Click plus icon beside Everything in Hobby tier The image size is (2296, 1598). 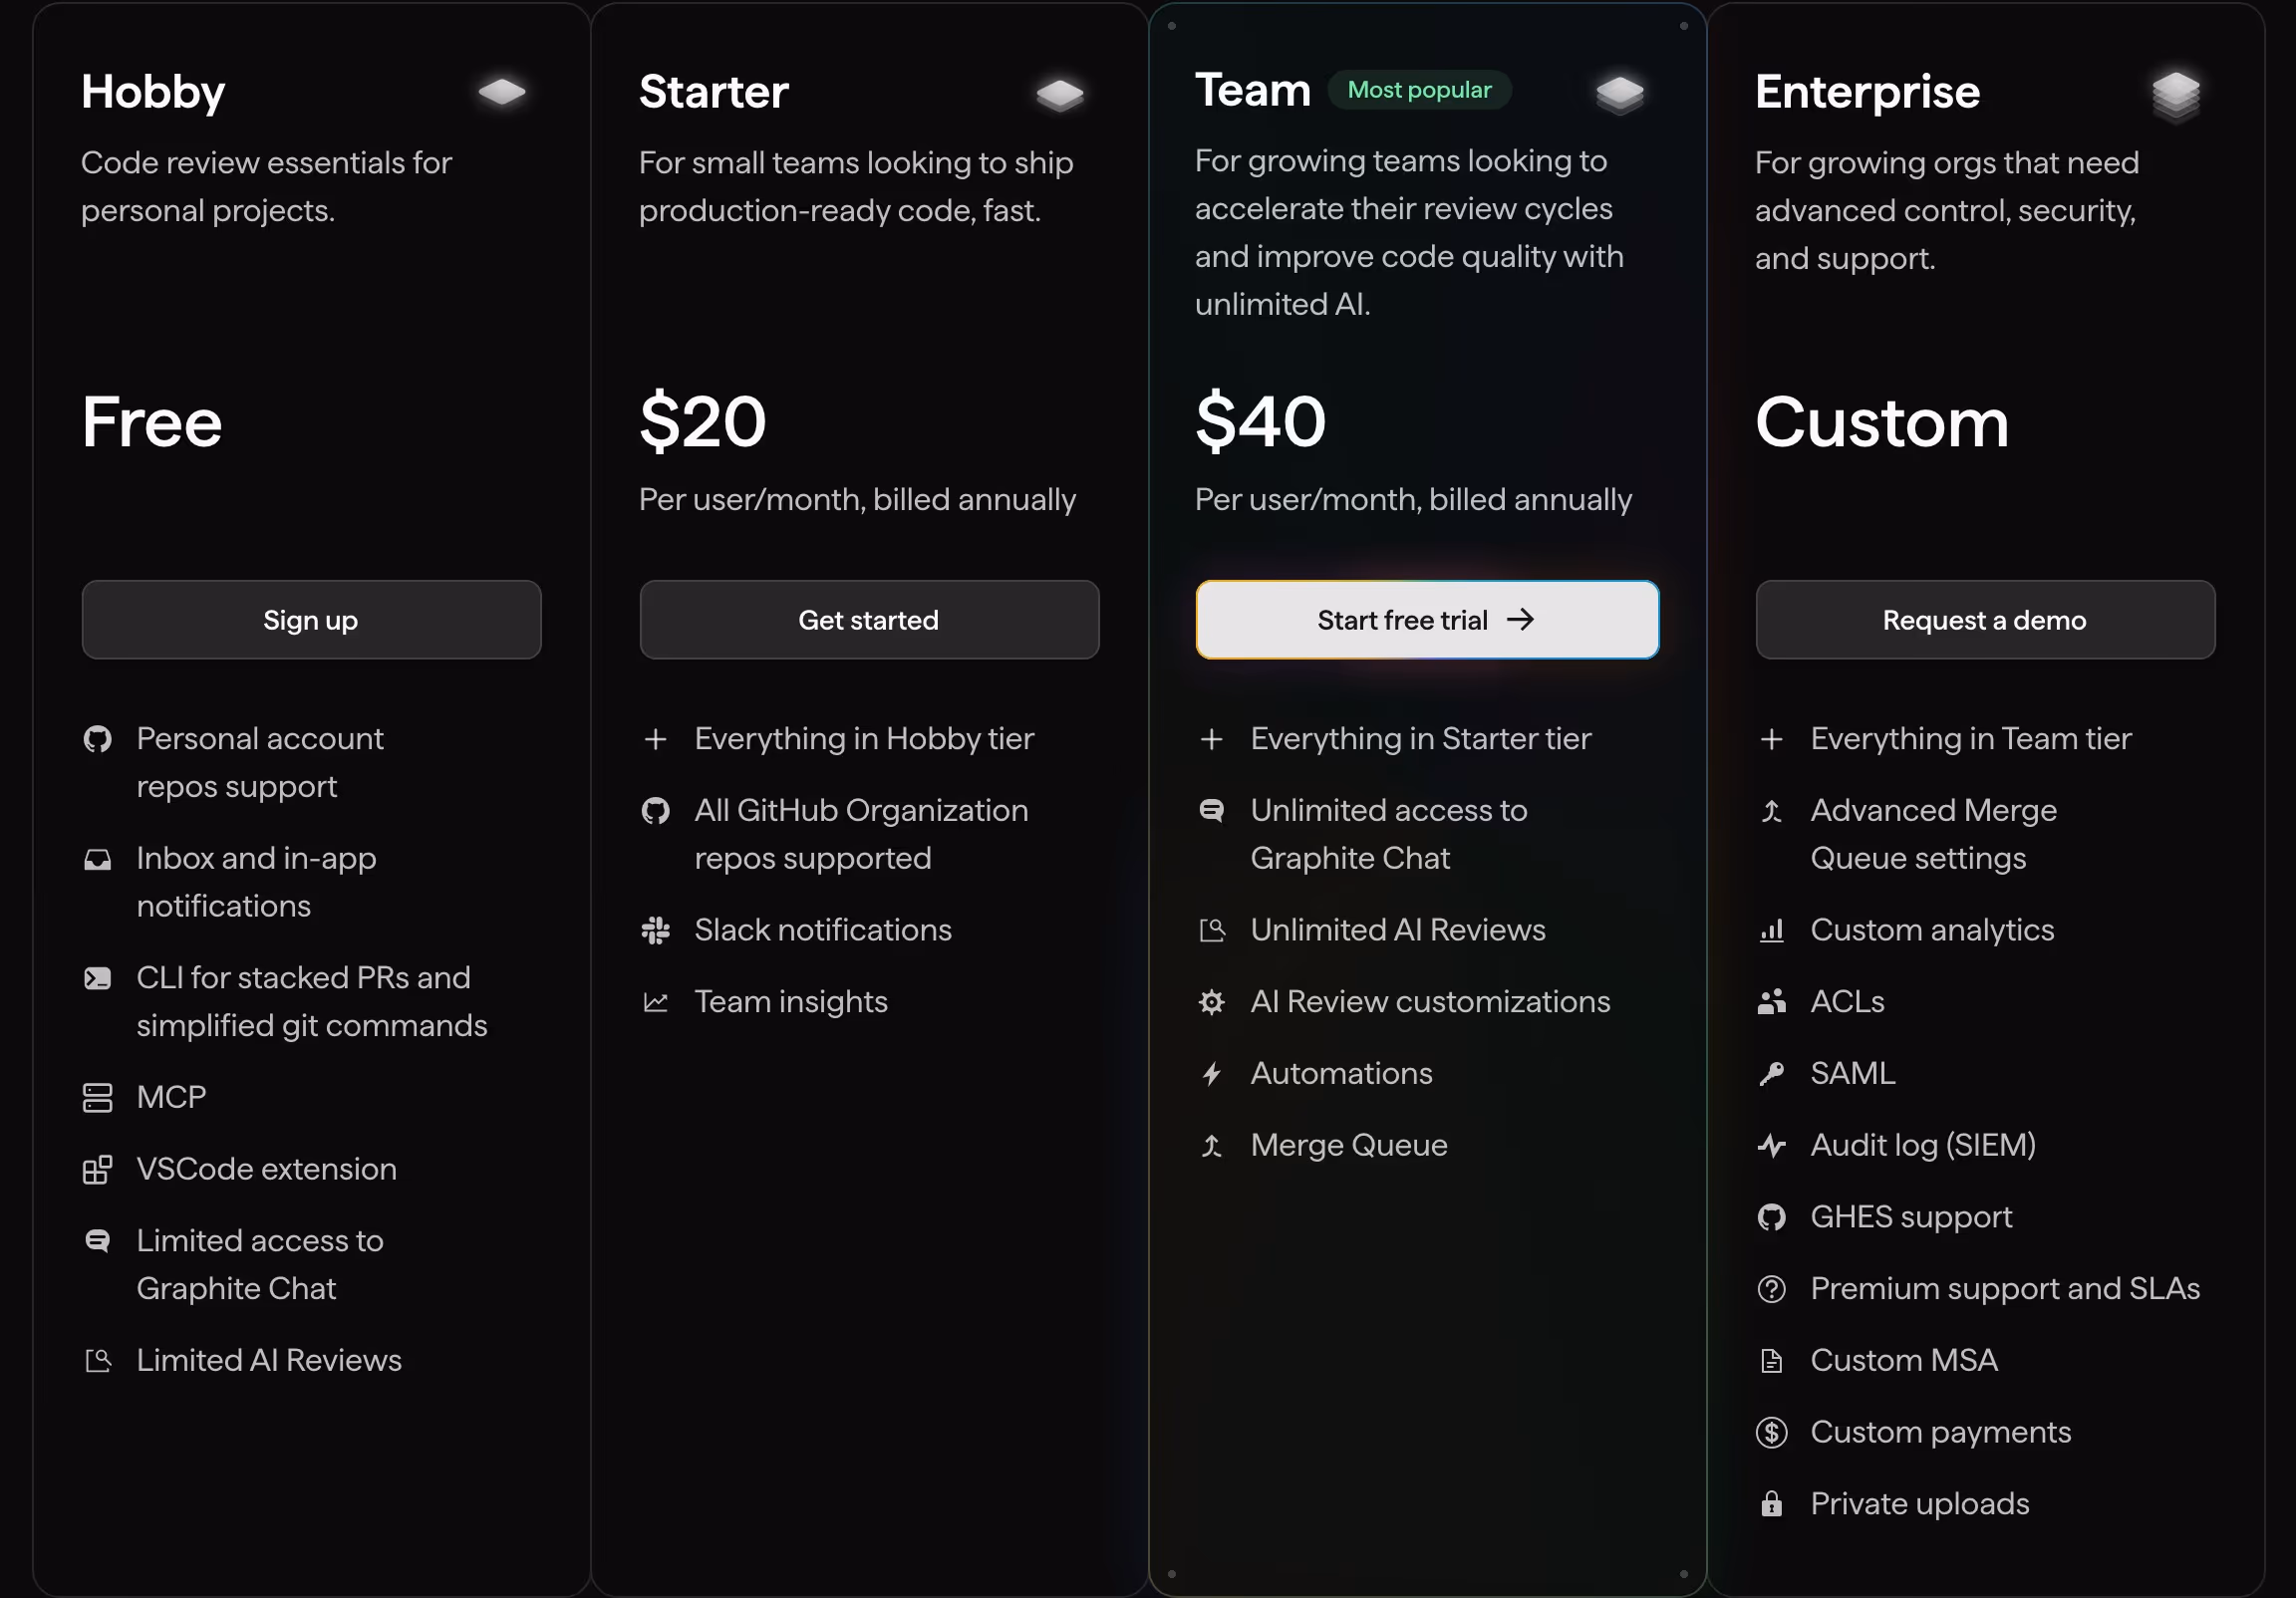(x=655, y=739)
